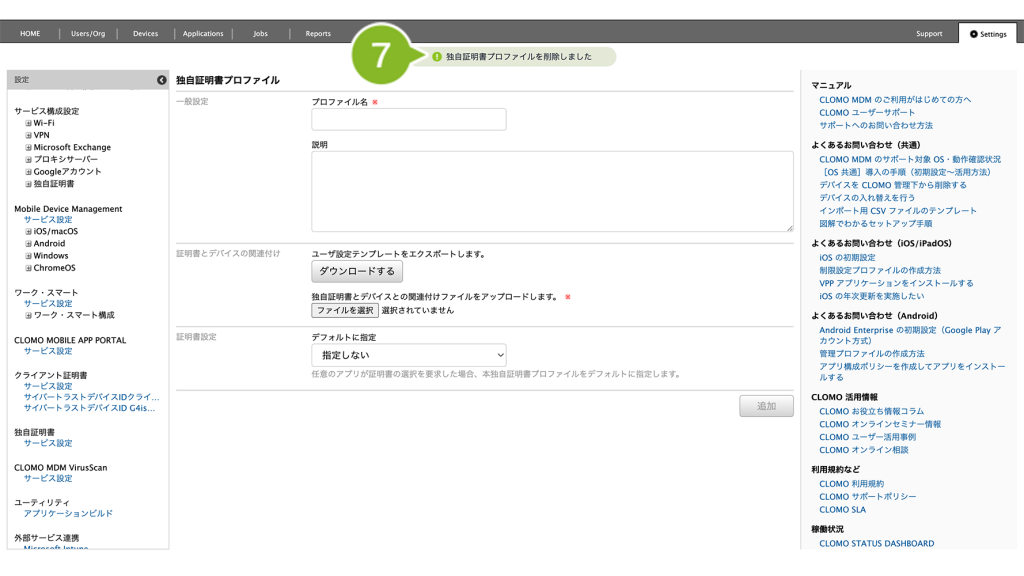Open the デフォルトに指定 dropdown
Image resolution: width=1024 pixels, height=576 pixels.
tap(408, 355)
